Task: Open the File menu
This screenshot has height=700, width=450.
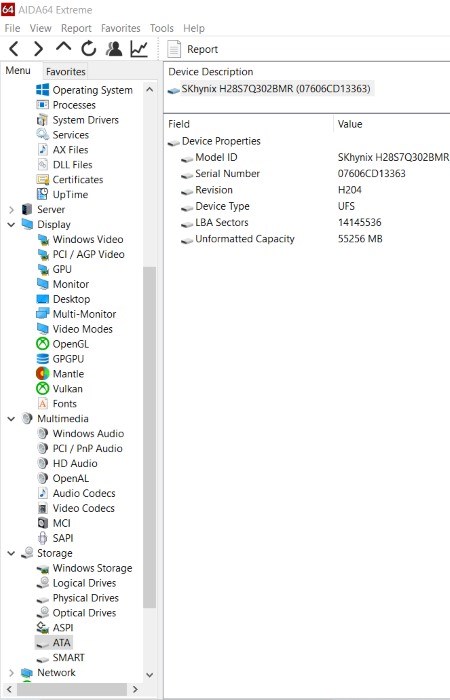Action: (x=12, y=28)
